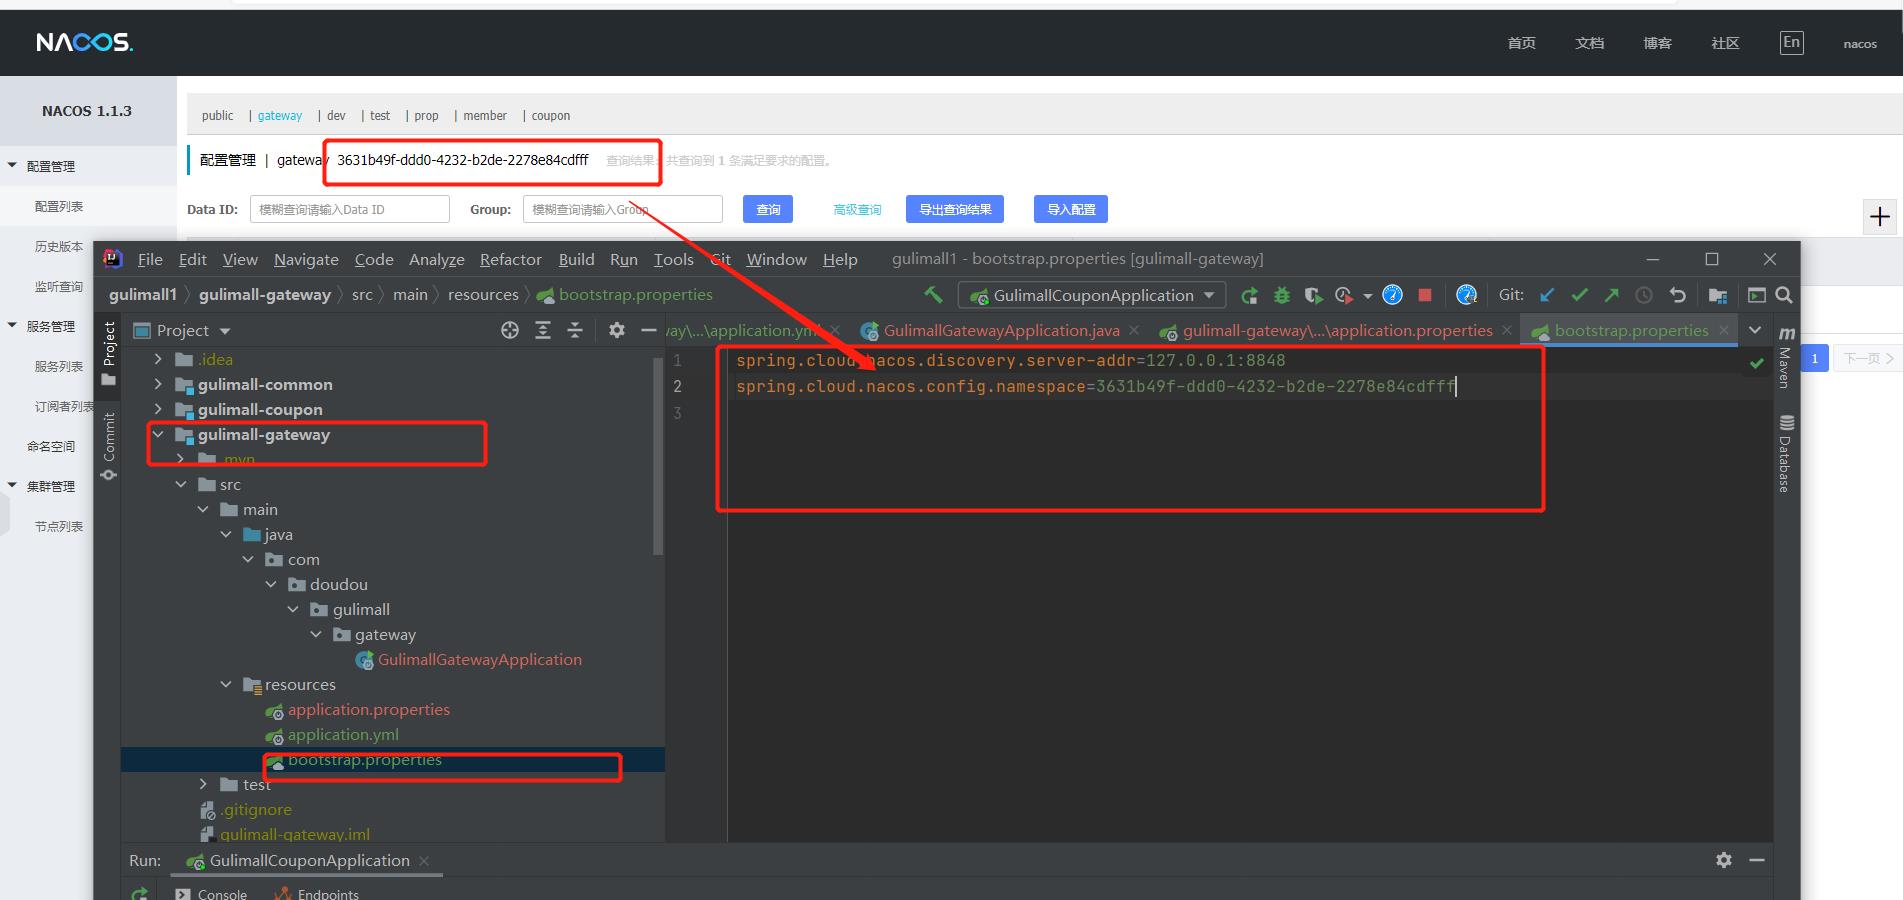The width and height of the screenshot is (1903, 900).
Task: Click the Debug bug icon
Action: 1281,295
